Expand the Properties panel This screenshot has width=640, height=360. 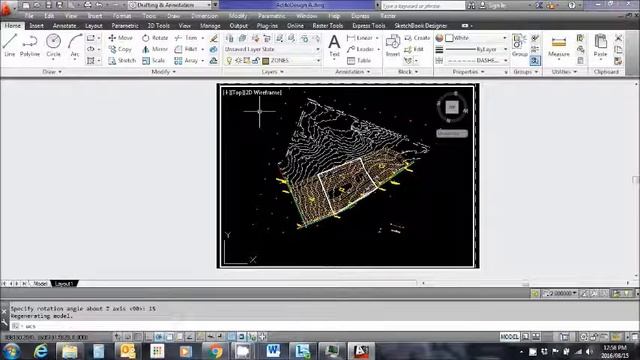(469, 72)
